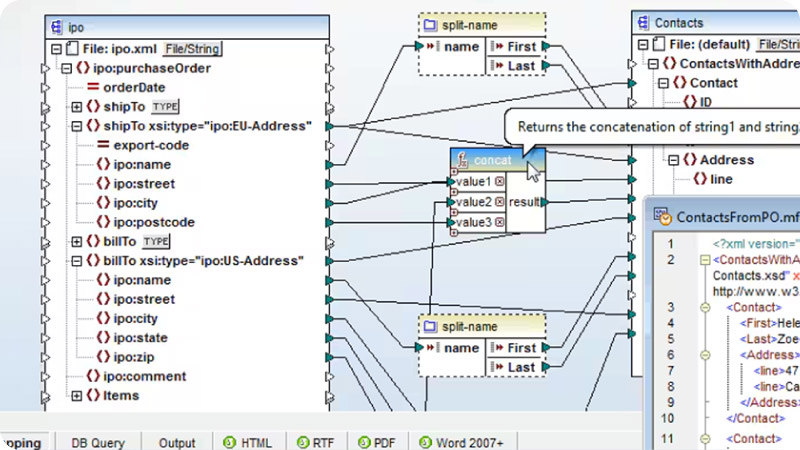The height and width of the screenshot is (450, 800).
Task: Click the output connector of orderDate
Action: tap(330, 88)
